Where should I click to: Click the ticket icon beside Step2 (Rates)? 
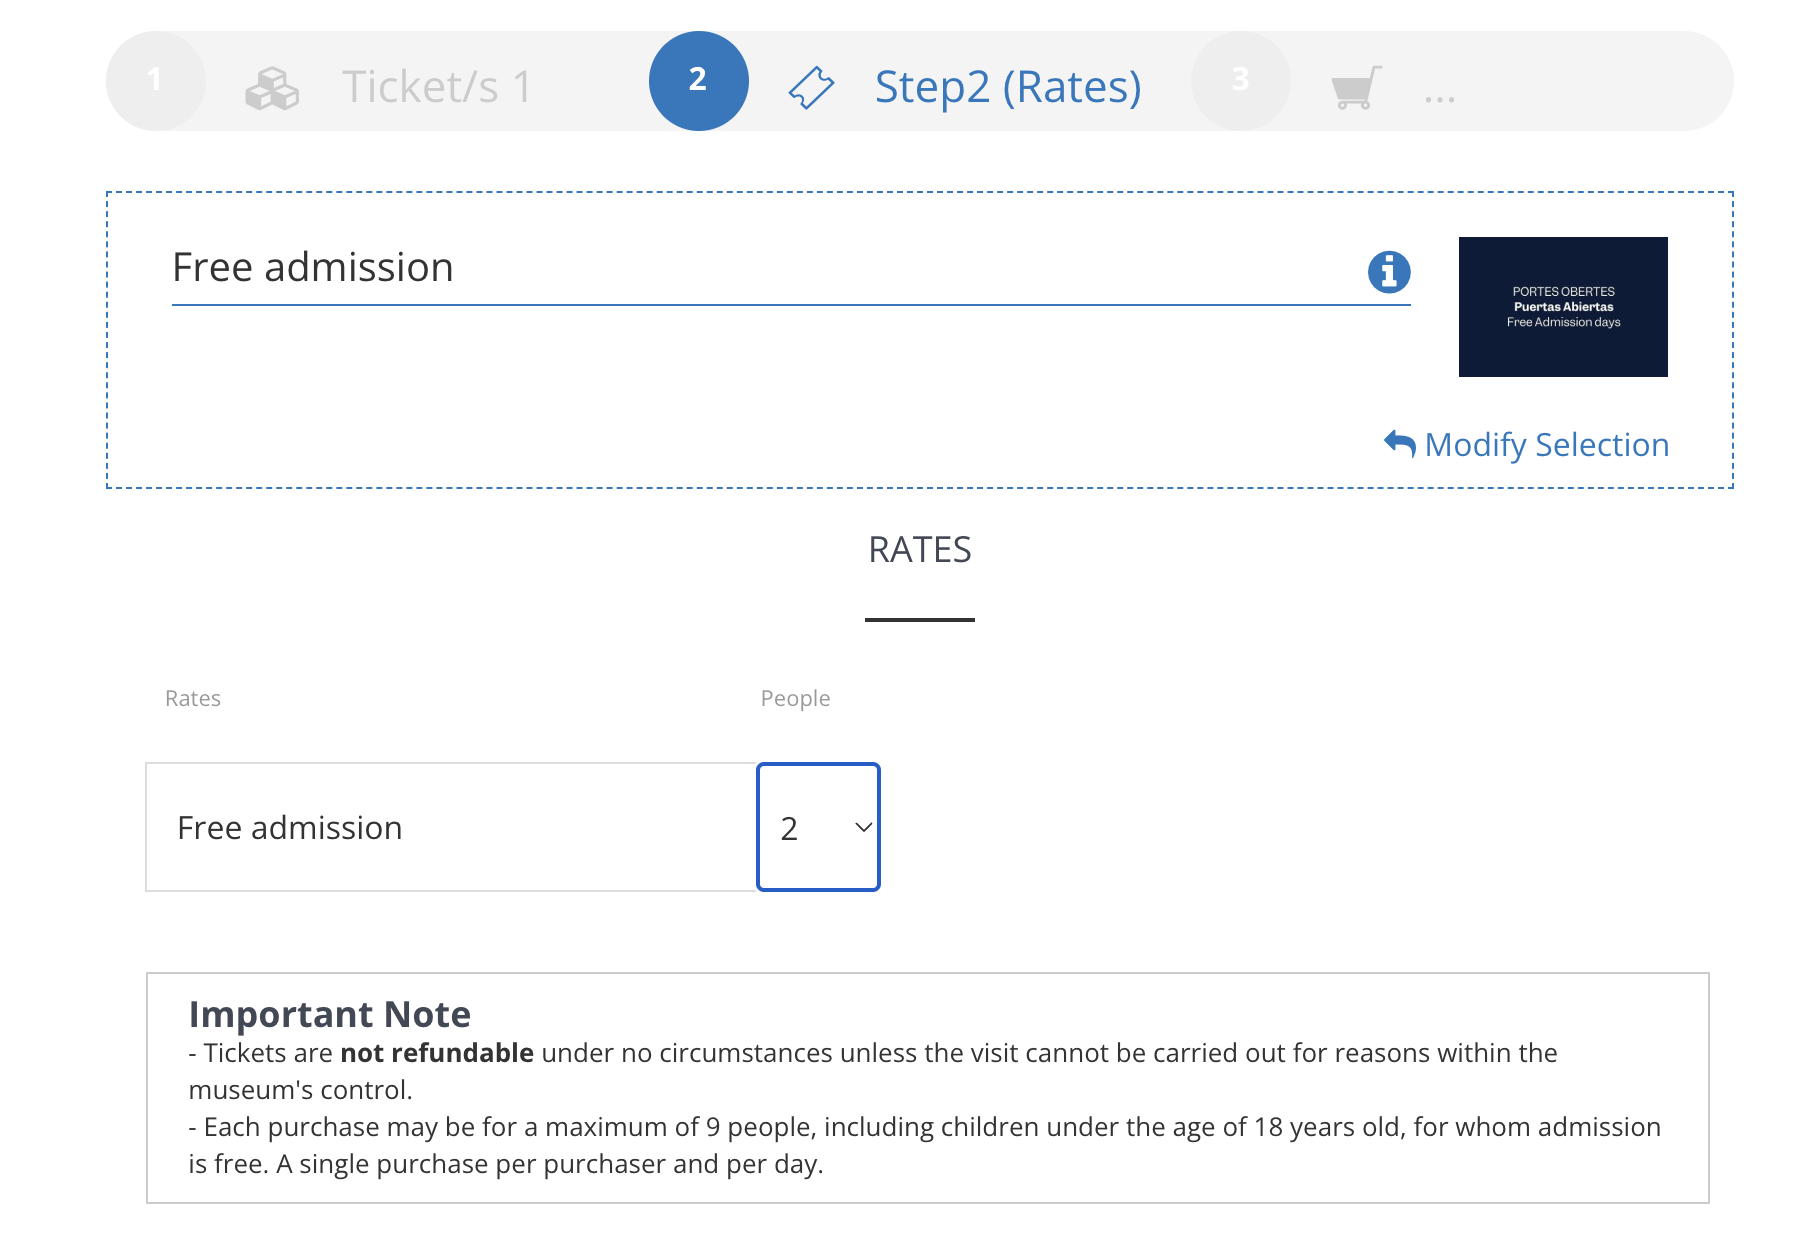coord(811,87)
